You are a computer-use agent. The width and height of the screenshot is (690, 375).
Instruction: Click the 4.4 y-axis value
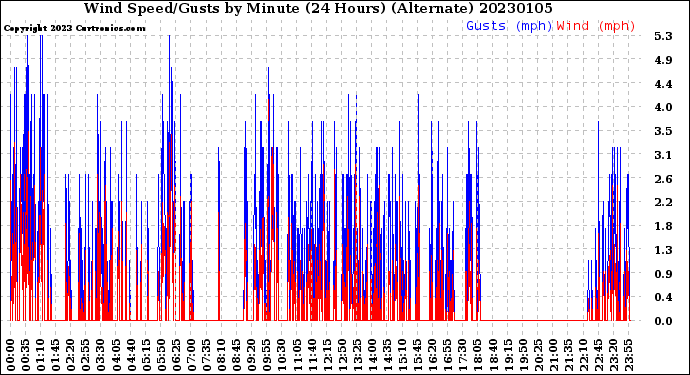[x=663, y=84]
